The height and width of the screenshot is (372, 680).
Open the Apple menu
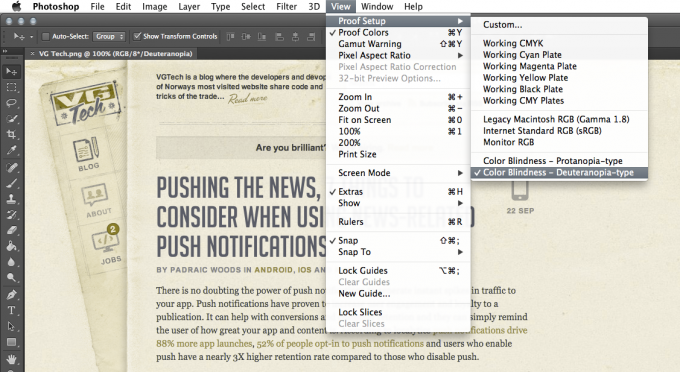pyautogui.click(x=16, y=6)
